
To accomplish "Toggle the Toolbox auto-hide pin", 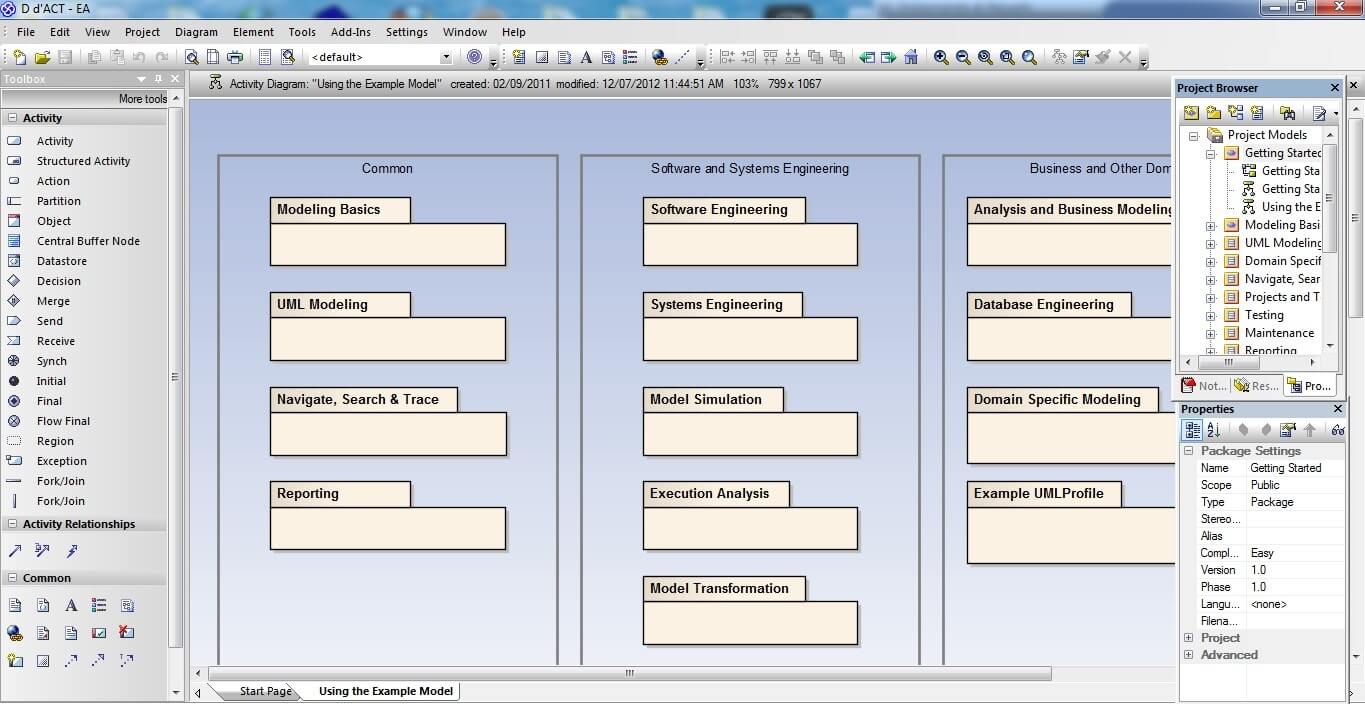I will [x=158, y=79].
